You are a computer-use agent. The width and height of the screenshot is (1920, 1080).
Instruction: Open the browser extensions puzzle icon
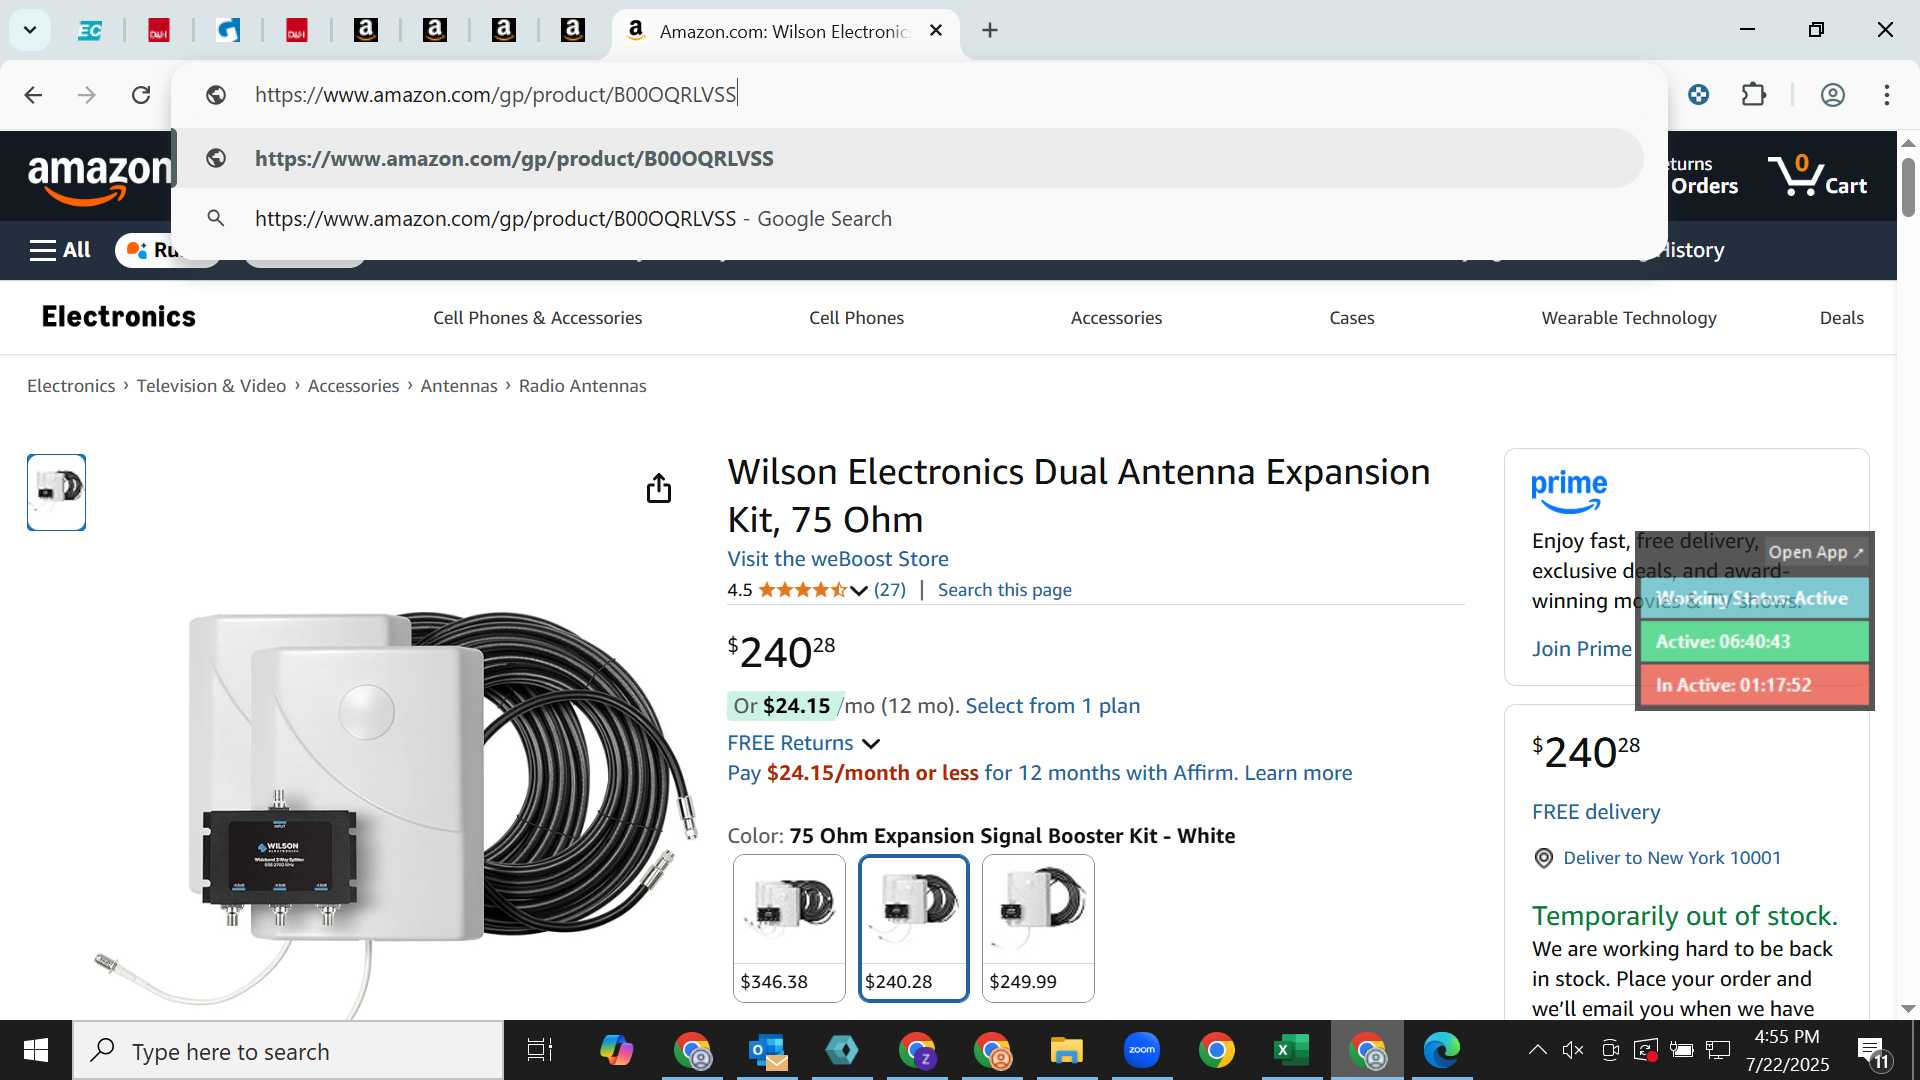tap(1754, 95)
